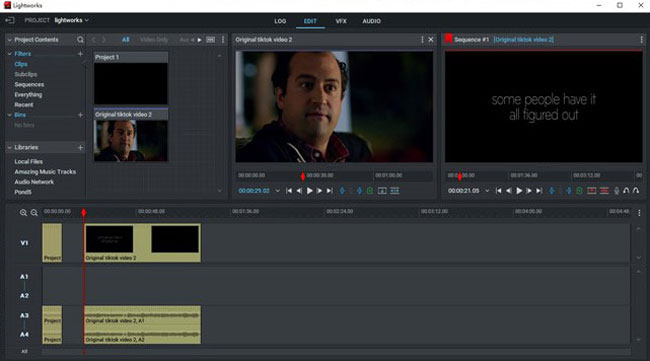
Task: Select the All filter tab in bin
Action: click(x=126, y=40)
